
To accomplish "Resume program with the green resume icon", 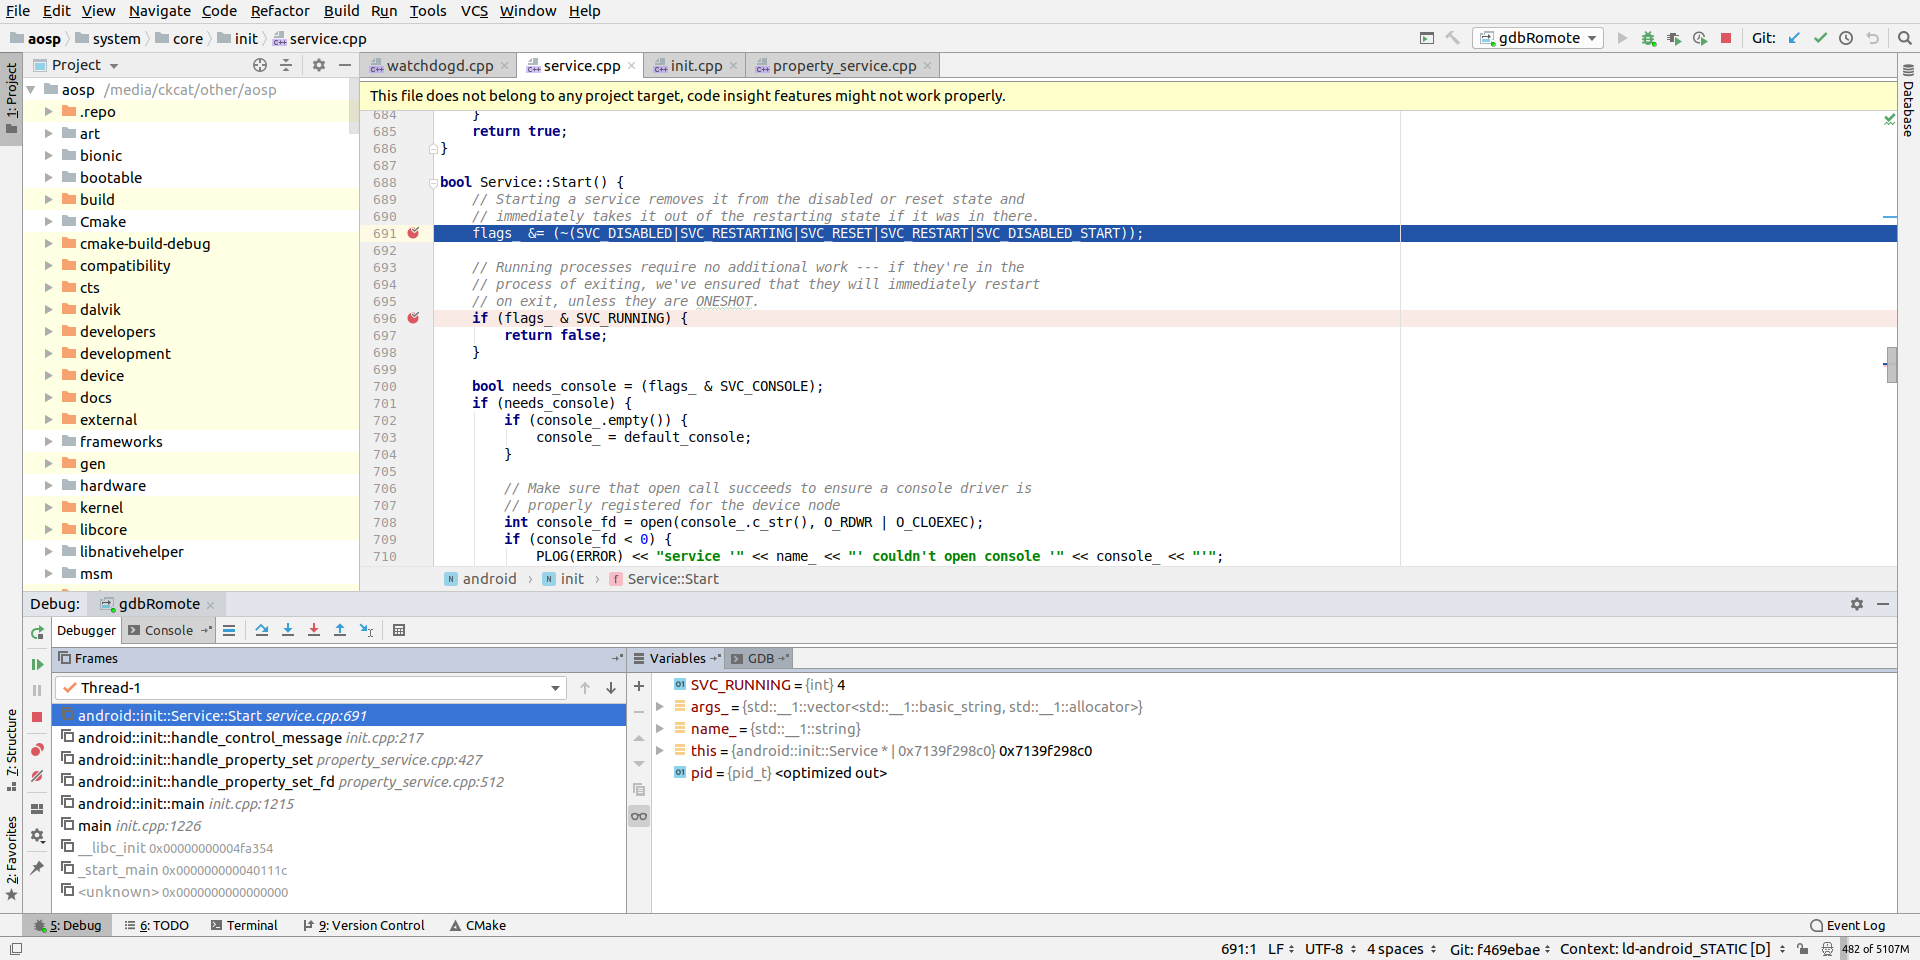I will [x=37, y=664].
